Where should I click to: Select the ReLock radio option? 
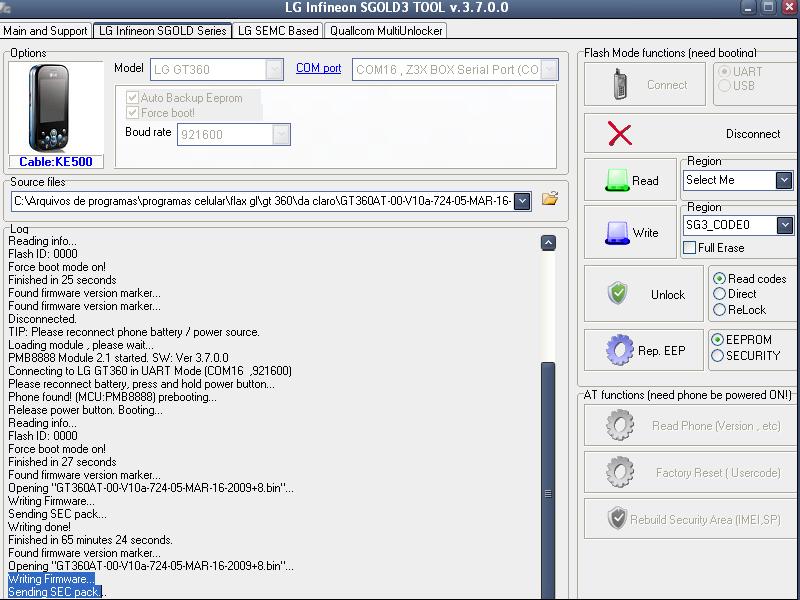[x=720, y=310]
